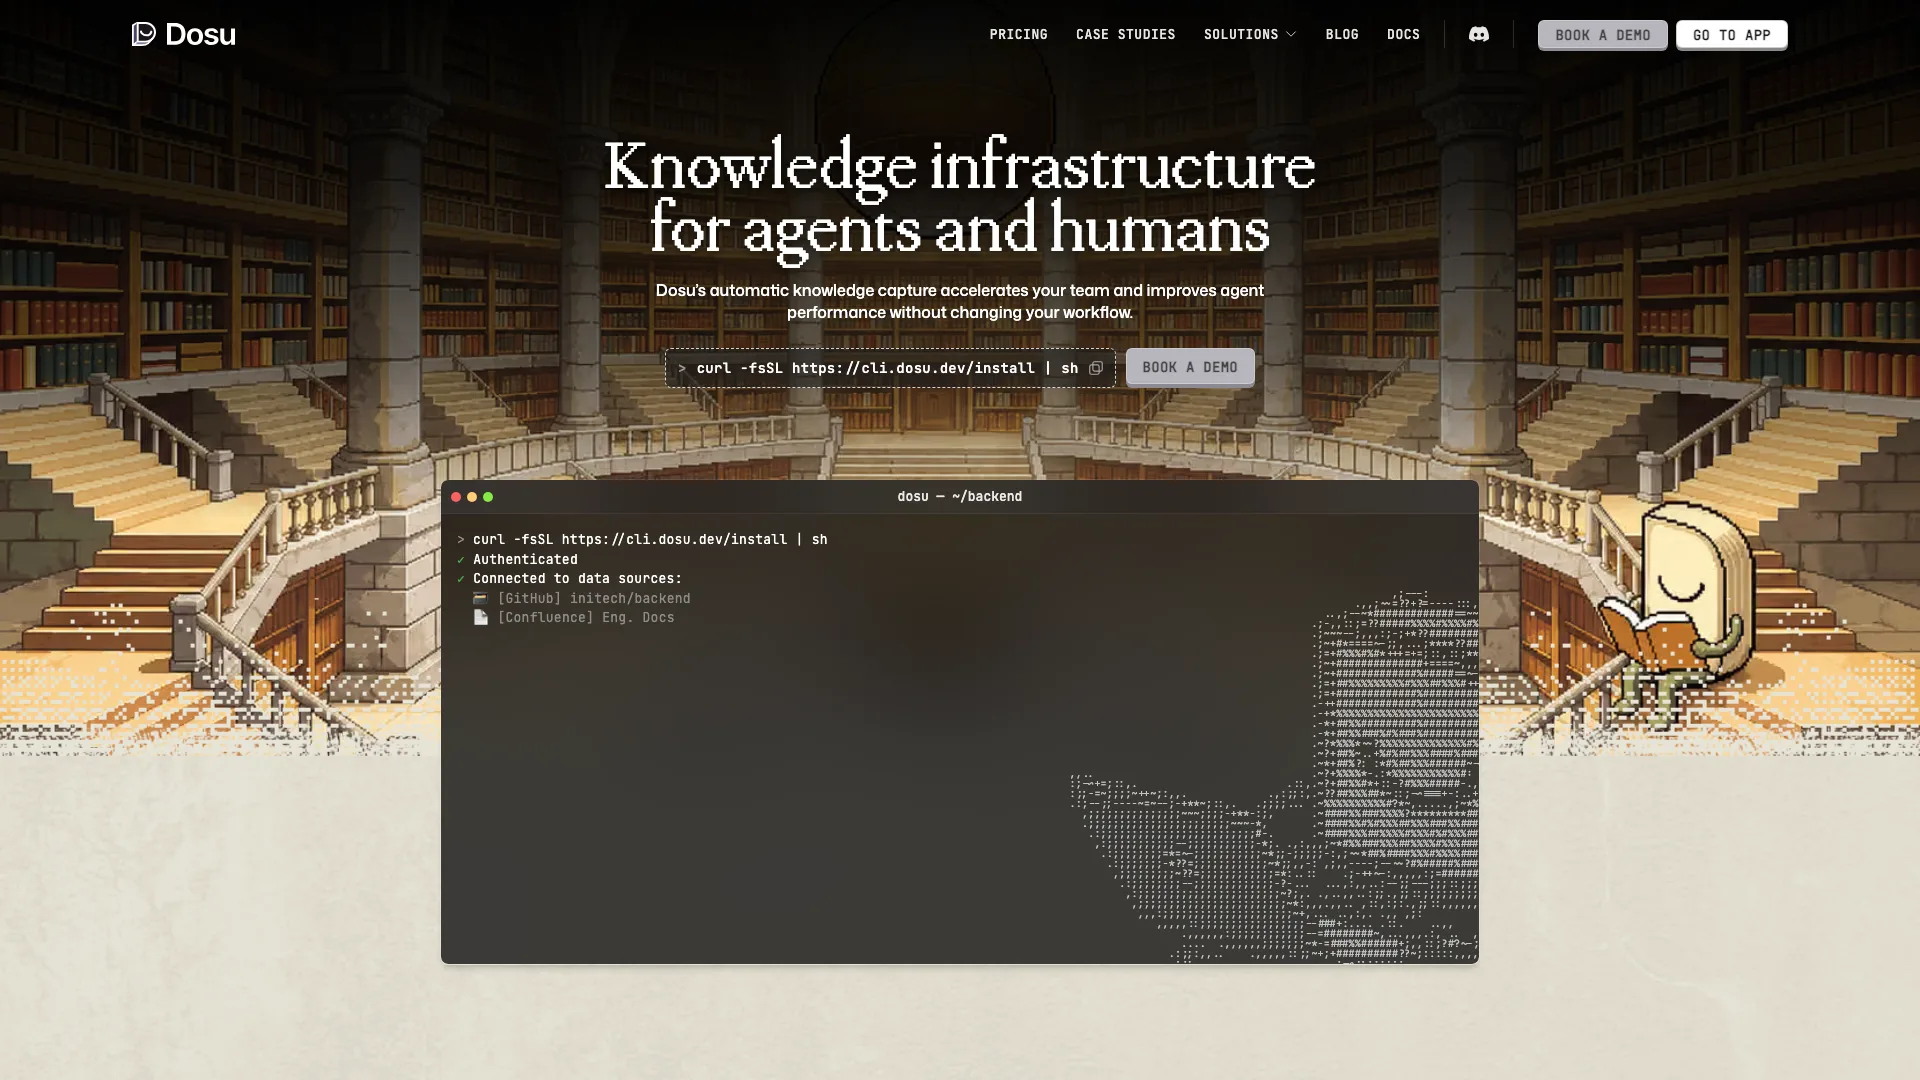Screen dimensions: 1920x1080
Task: Click the yellow terminal minimize dot
Action: coord(472,497)
